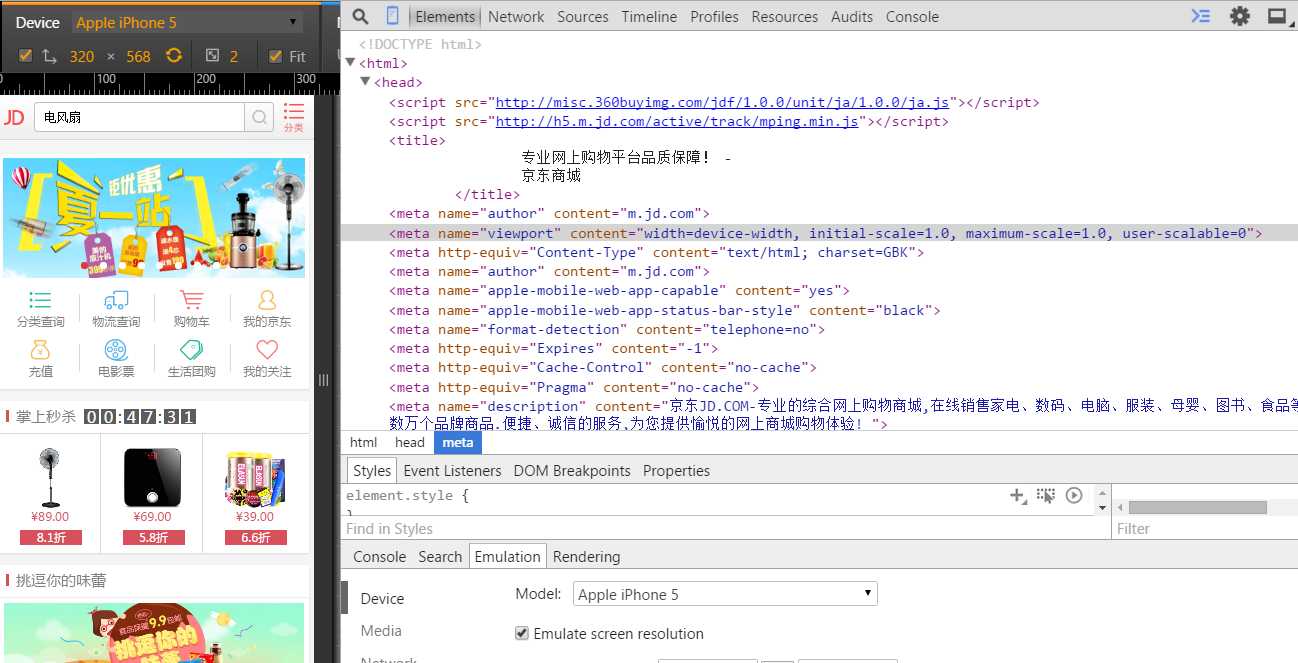Viewport: 1298px width, 663px height.
Task: Open the Audits tab
Action: point(852,16)
